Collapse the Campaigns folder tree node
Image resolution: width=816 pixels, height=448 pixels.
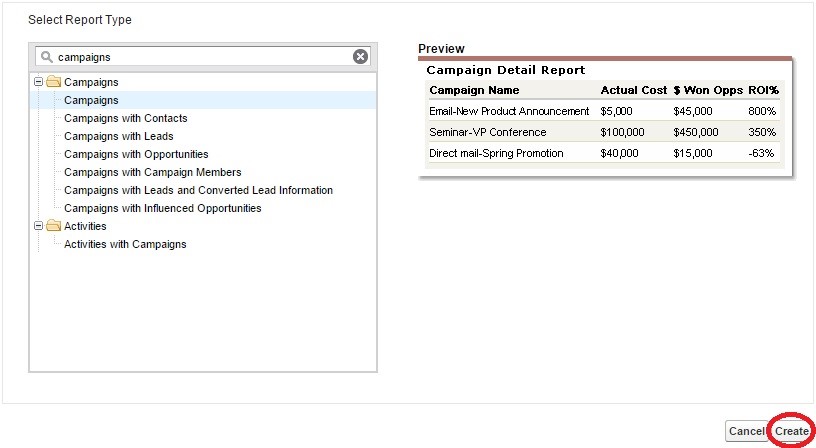coord(39,82)
